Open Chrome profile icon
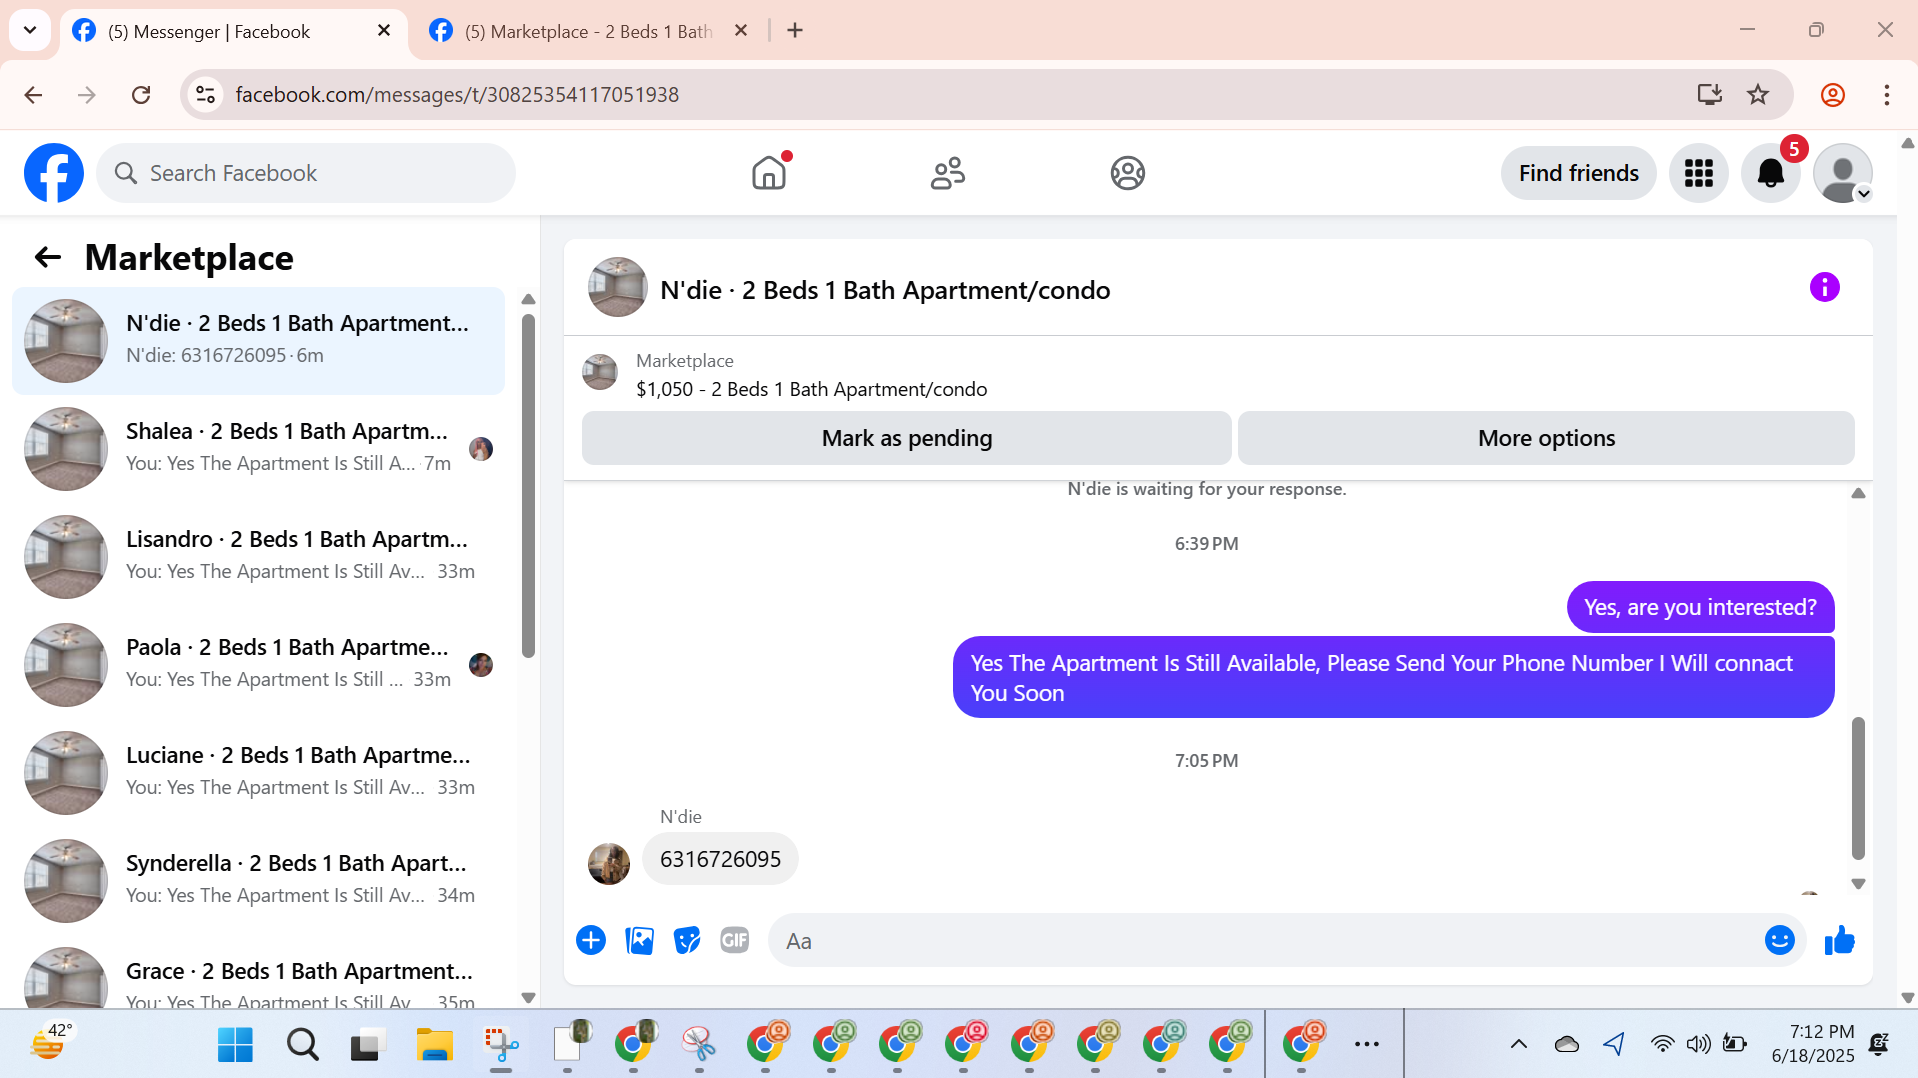This screenshot has width=1918, height=1078. click(1833, 95)
